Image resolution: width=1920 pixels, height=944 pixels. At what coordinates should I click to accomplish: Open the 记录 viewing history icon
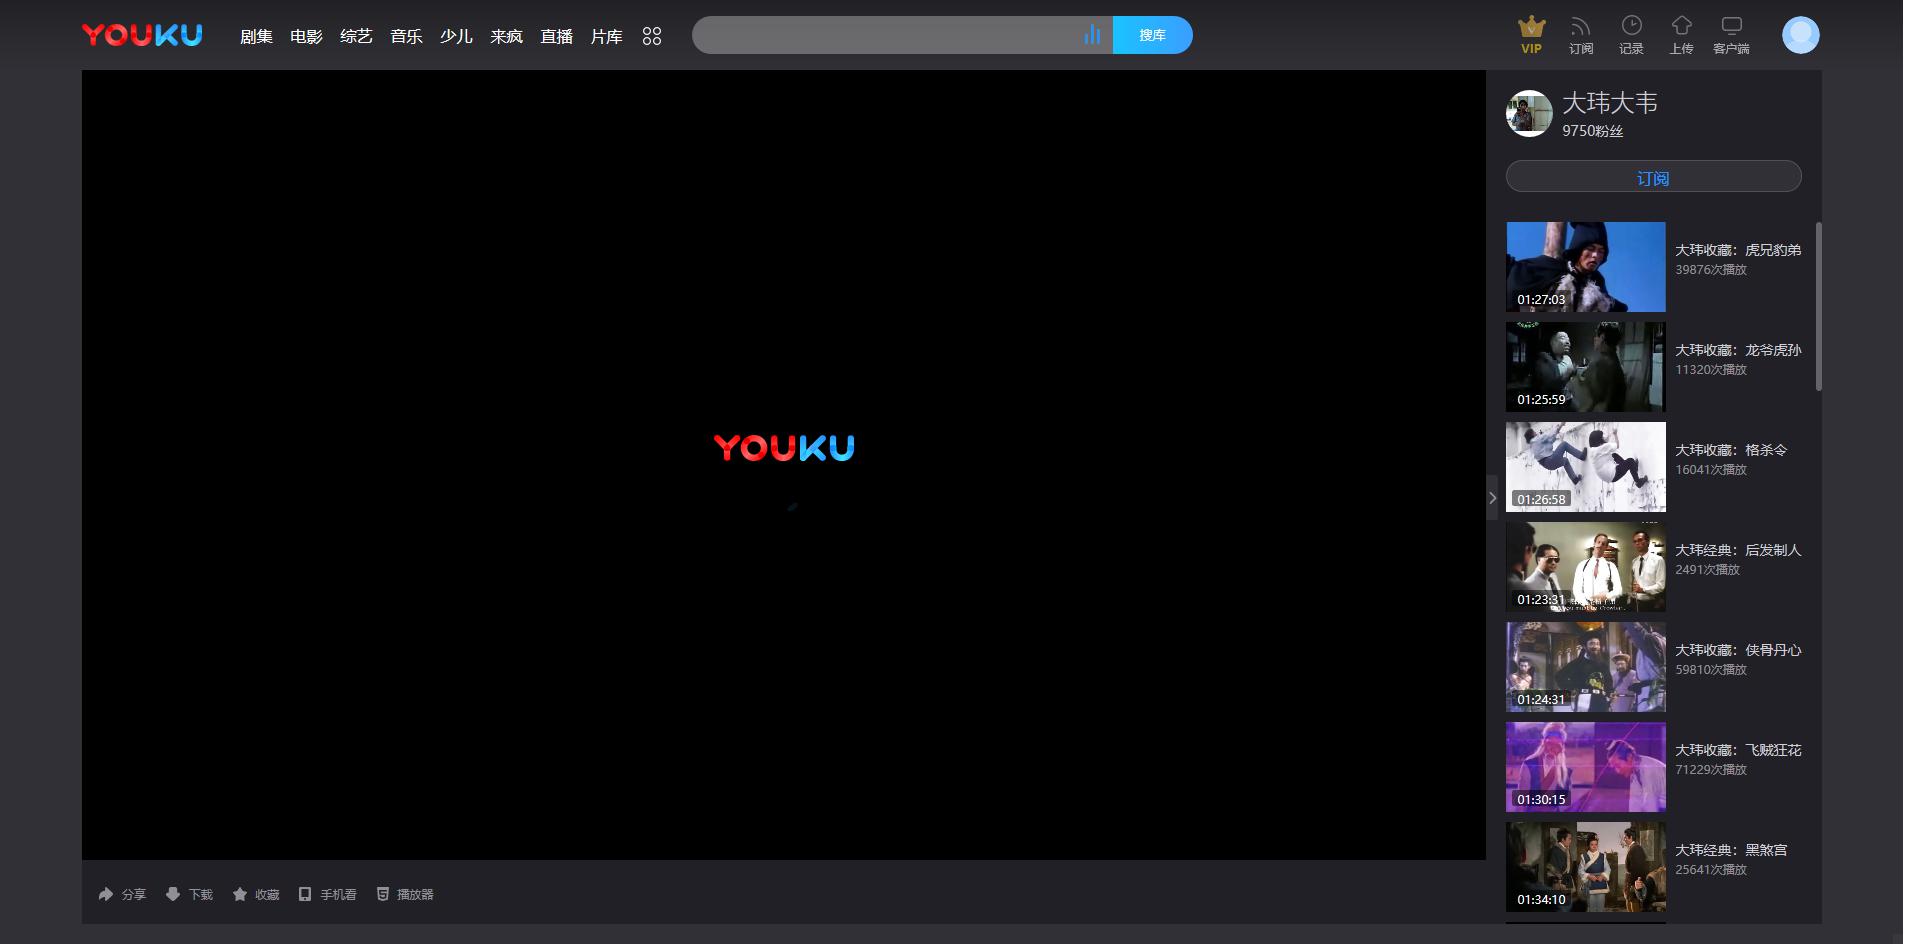[1631, 27]
